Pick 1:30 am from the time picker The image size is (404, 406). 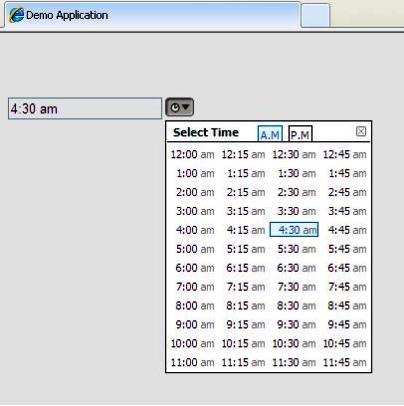click(297, 174)
